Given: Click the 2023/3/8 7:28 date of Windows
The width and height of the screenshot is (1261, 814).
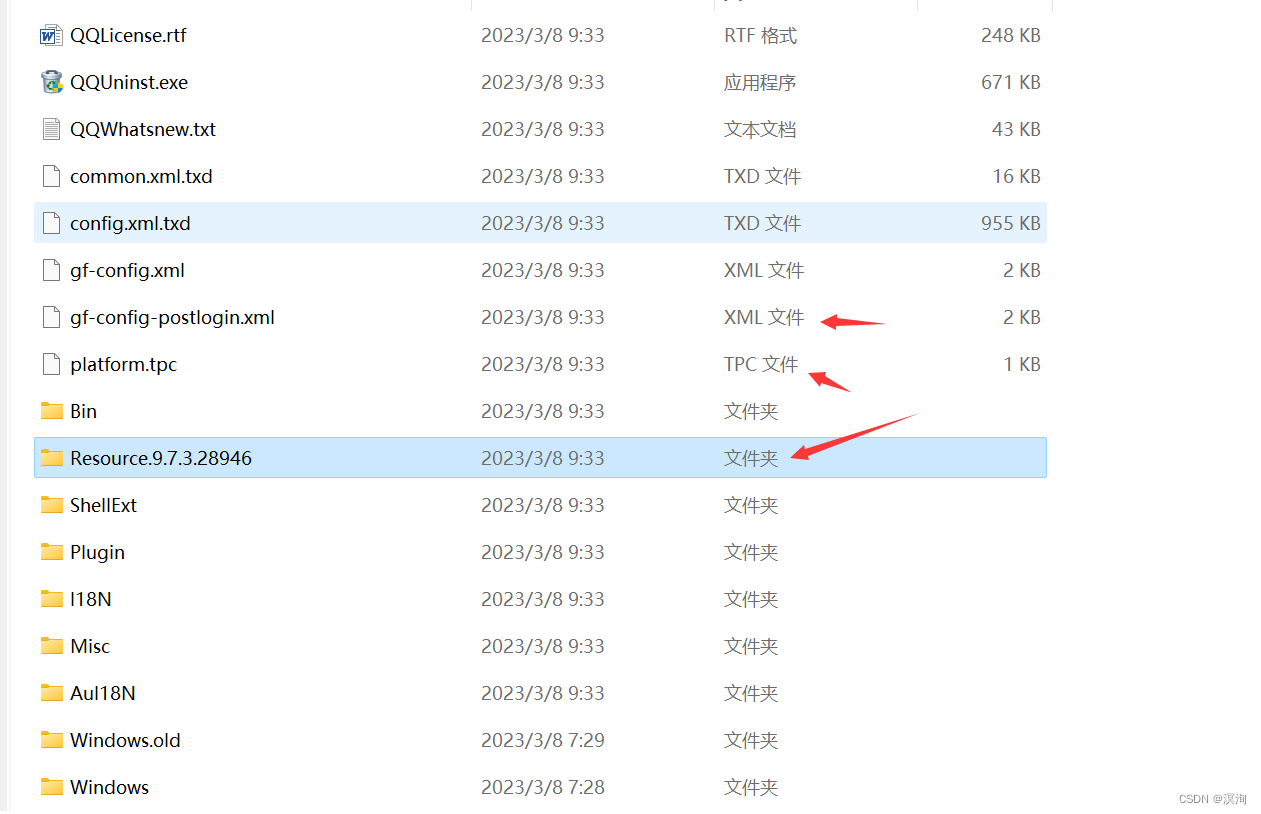Looking at the screenshot, I should (x=543, y=787).
